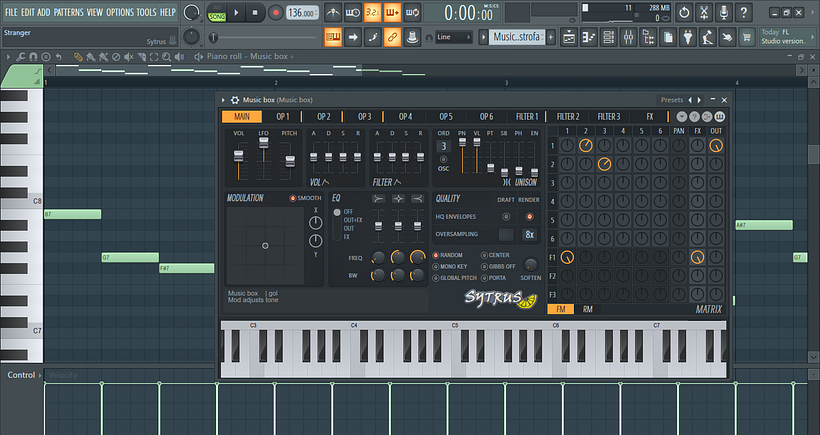Enable the MONO KEY option
Viewport: 820px width, 435px height.
435,266
